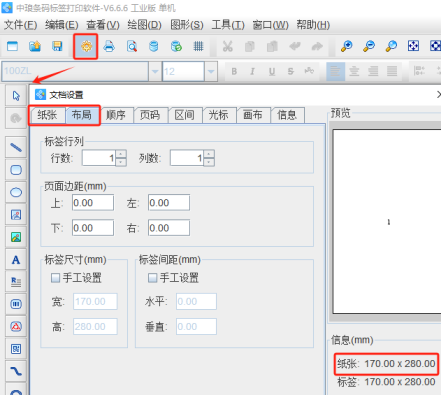Enable manual setting for label spacing
This screenshot has height=396, width=442.
click(152, 278)
